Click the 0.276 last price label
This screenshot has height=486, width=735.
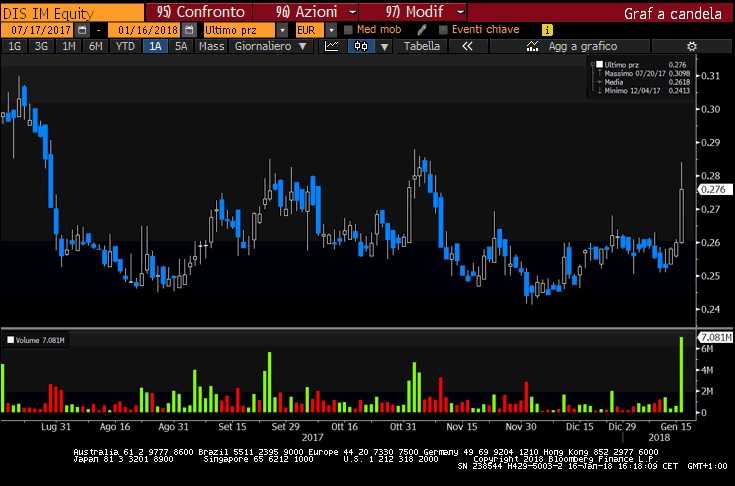pyautogui.click(x=714, y=189)
